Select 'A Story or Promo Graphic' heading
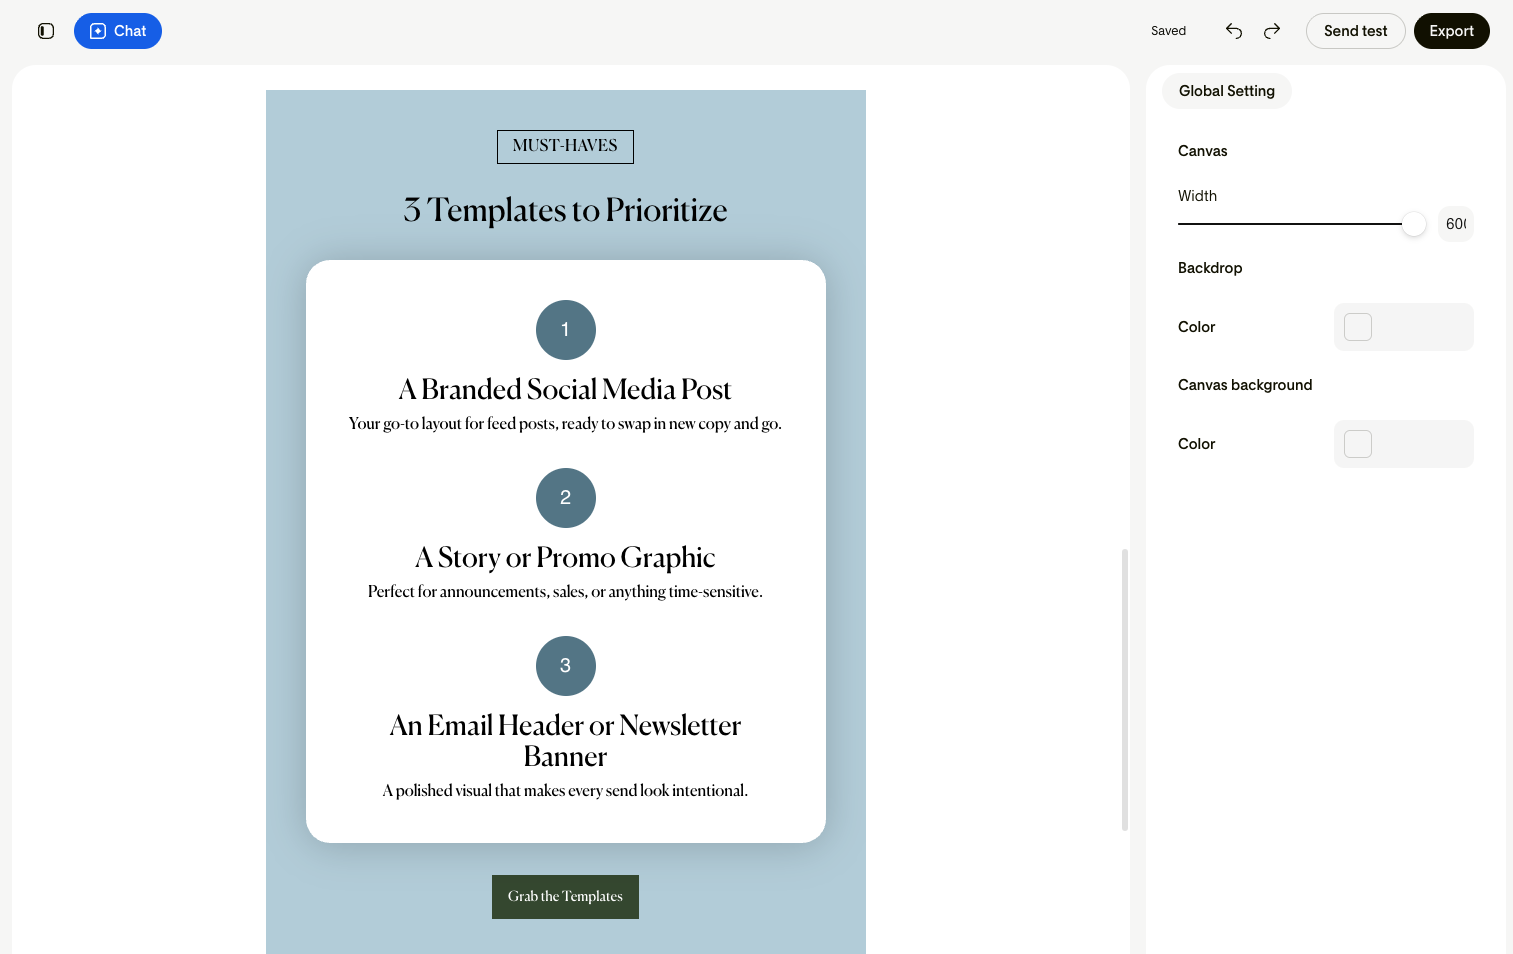The height and width of the screenshot is (954, 1513). pos(565,557)
